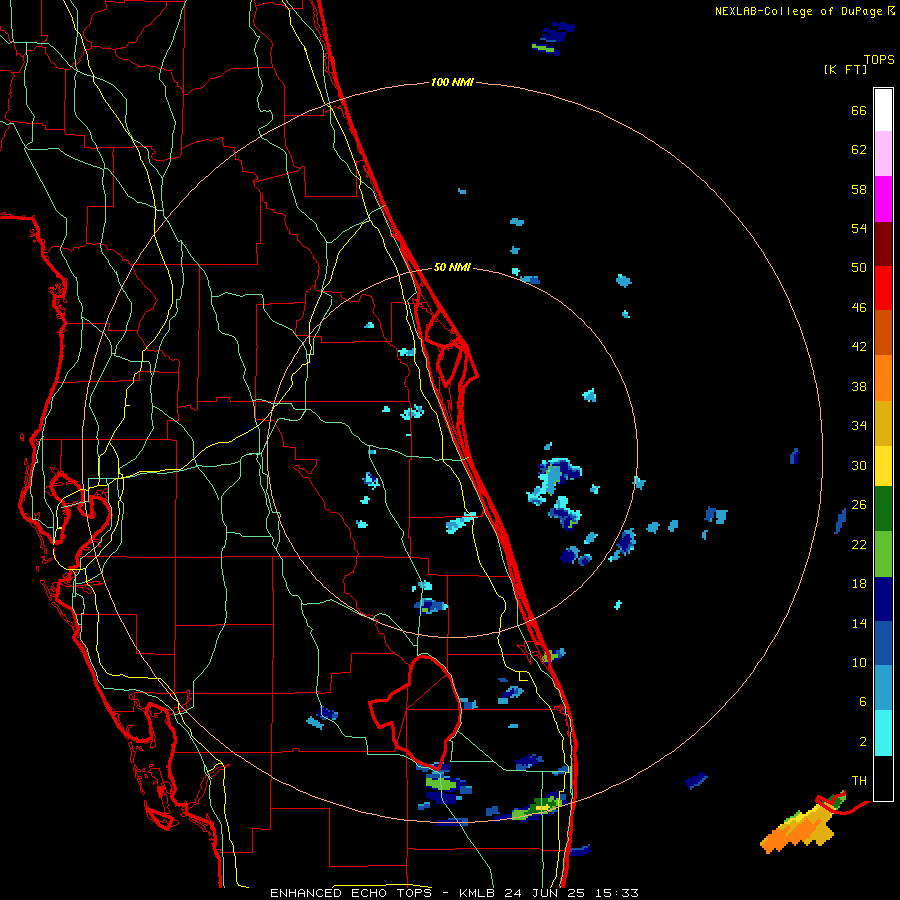
Task: Click the '54' legend value
Action: click(x=859, y=228)
